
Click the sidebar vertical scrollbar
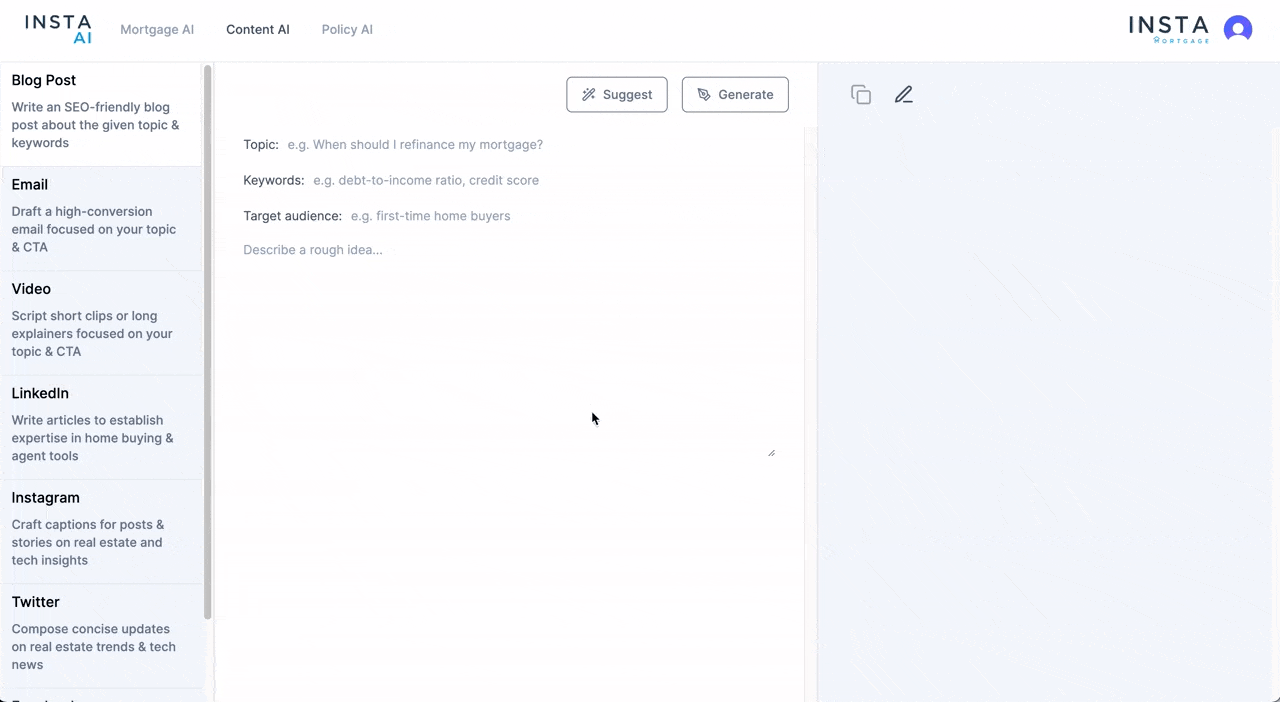[208, 340]
